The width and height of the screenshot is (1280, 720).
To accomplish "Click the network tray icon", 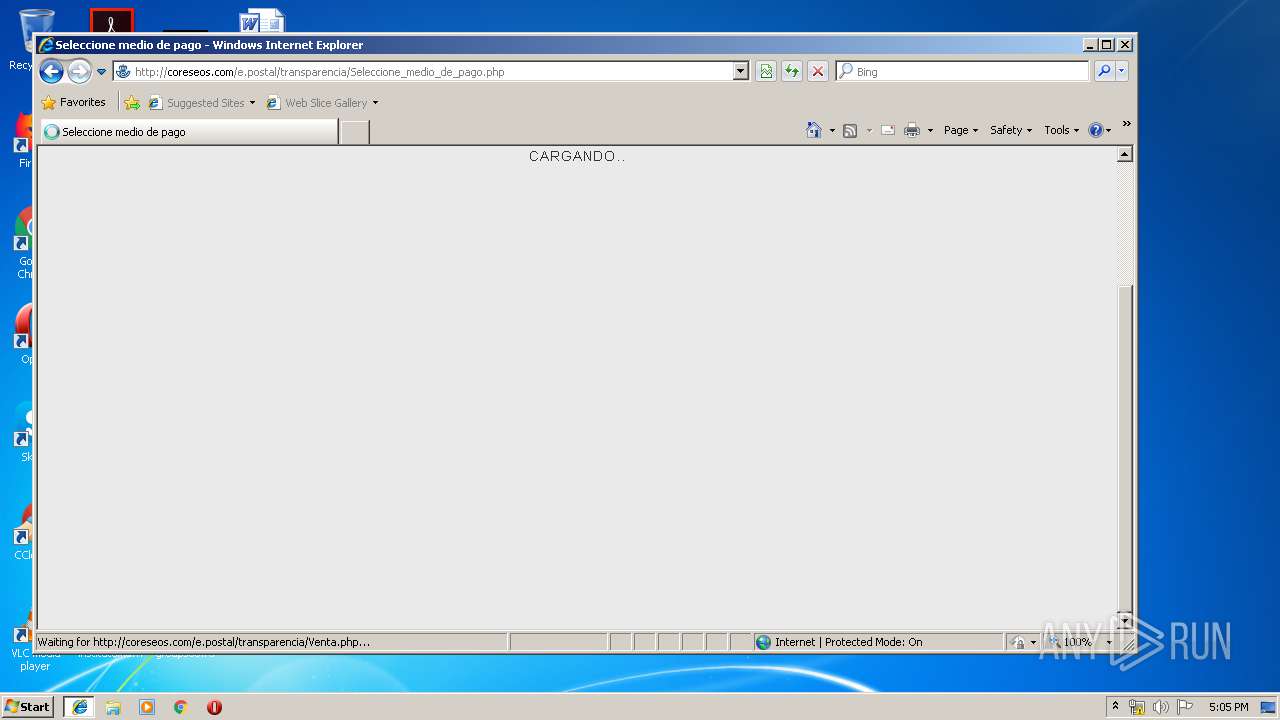I will [1137, 707].
